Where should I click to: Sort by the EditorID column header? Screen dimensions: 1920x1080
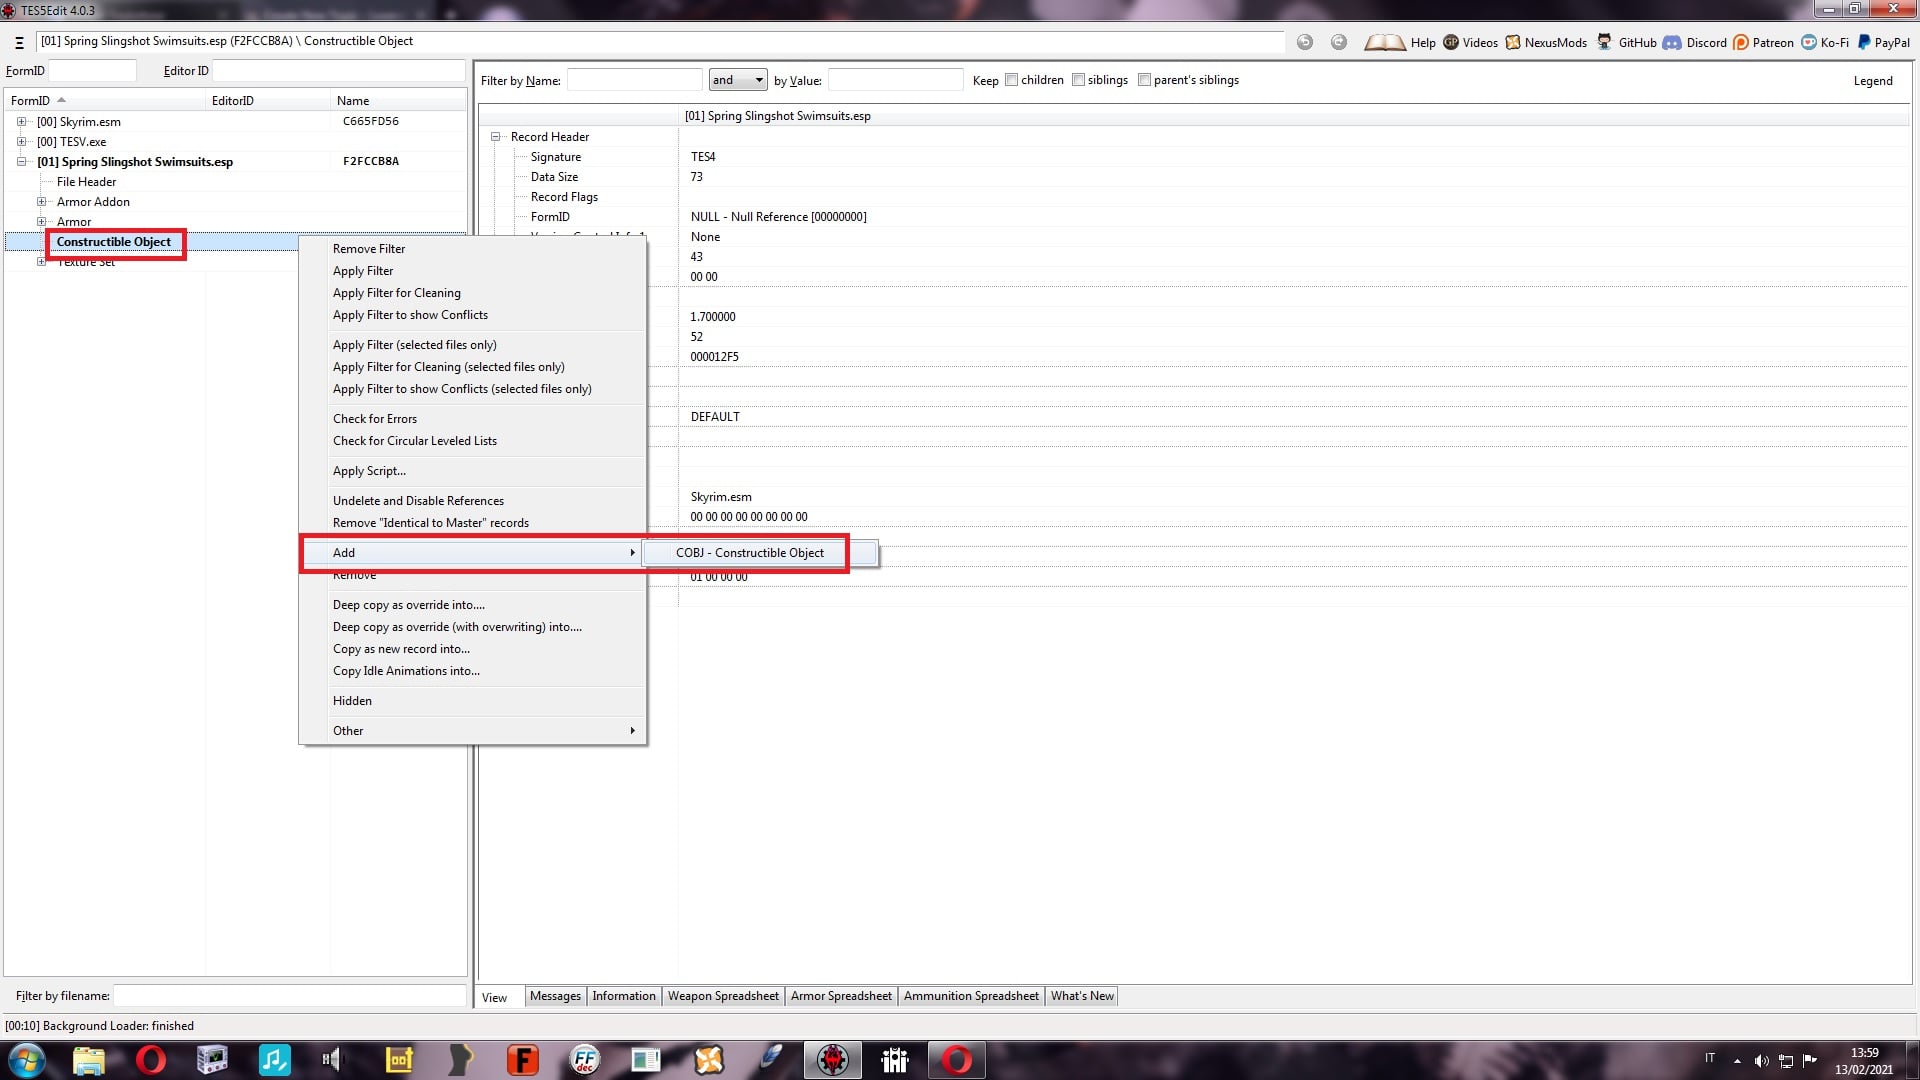pos(268,101)
